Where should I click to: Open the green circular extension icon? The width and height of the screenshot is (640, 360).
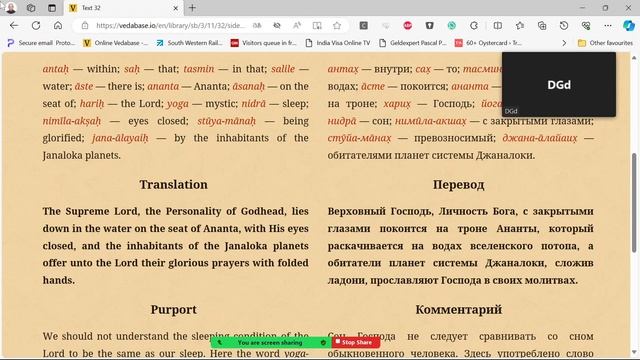(451, 25)
